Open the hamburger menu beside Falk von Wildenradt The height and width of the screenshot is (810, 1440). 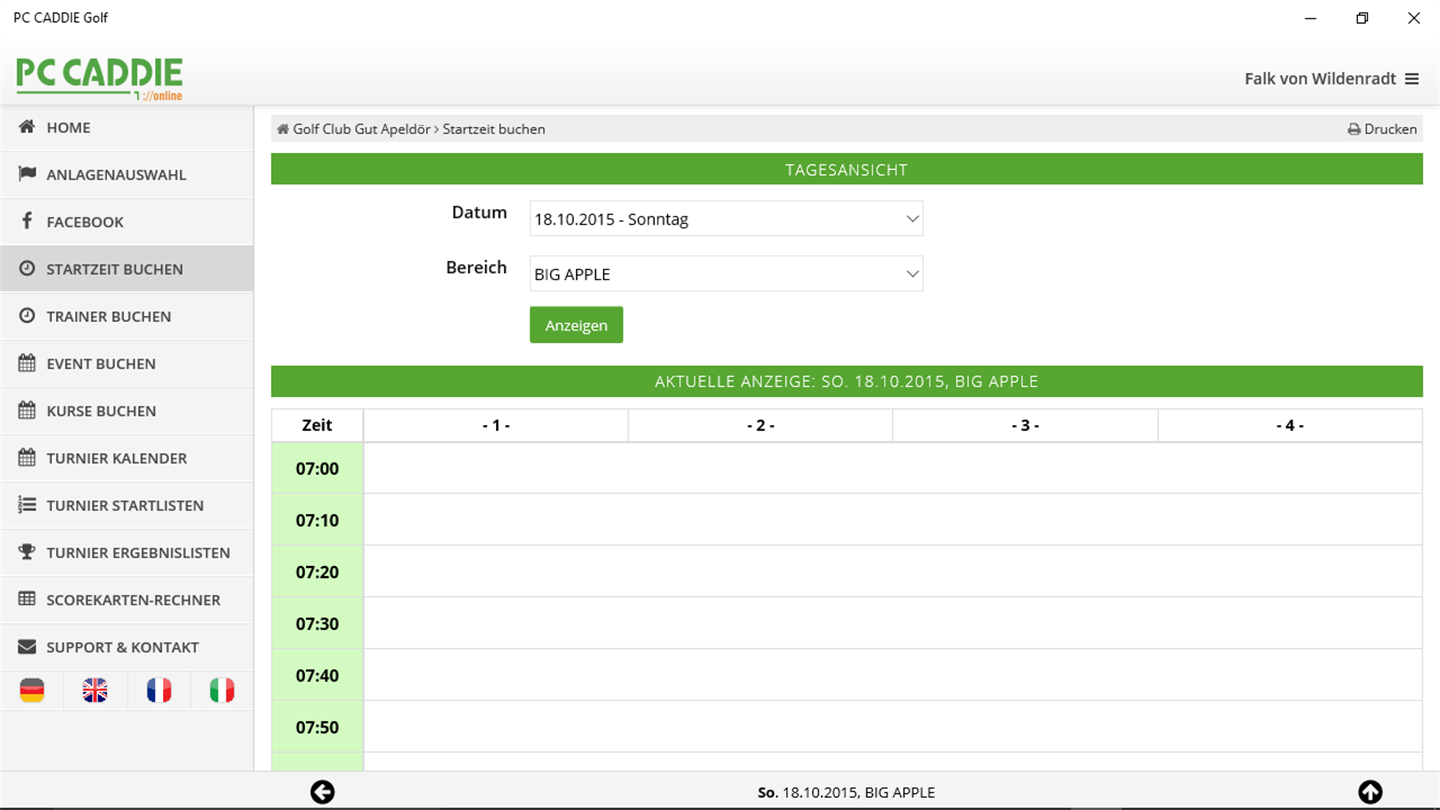pos(1412,78)
